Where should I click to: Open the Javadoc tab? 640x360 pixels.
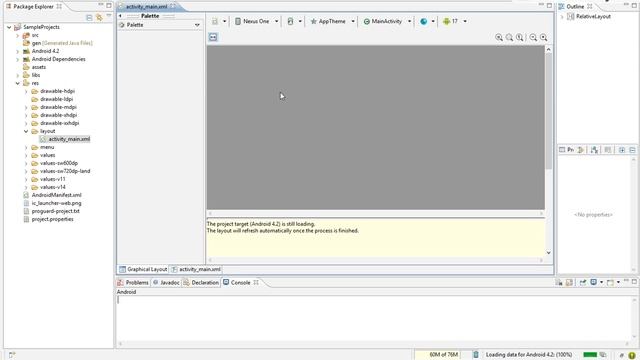pyautogui.click(x=166, y=282)
